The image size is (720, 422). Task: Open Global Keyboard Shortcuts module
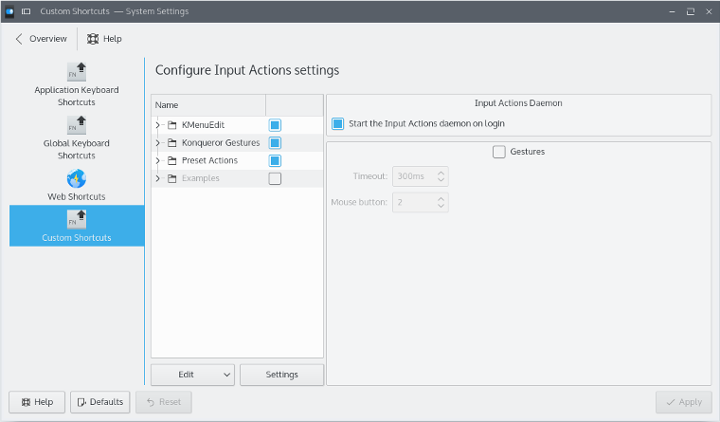pos(77,138)
